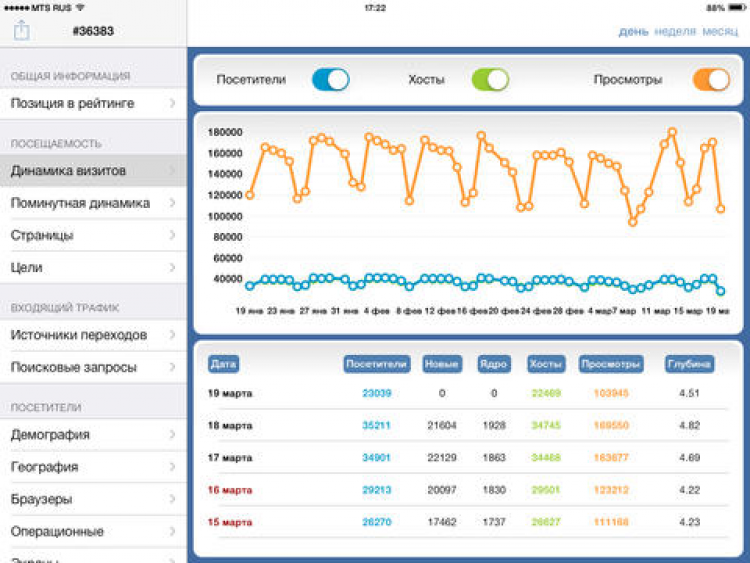
Task: Tap visitors value 29213
Action: click(377, 490)
